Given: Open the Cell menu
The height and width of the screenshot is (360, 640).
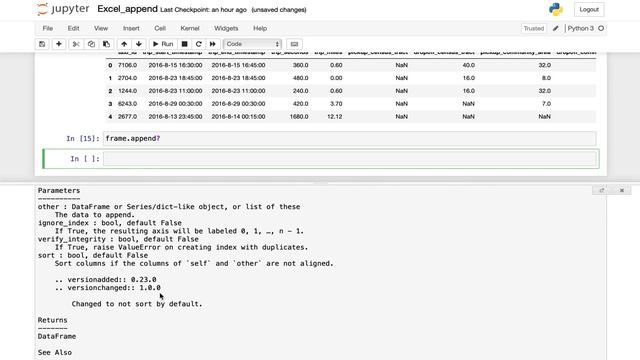Looking at the screenshot, I should [160, 28].
